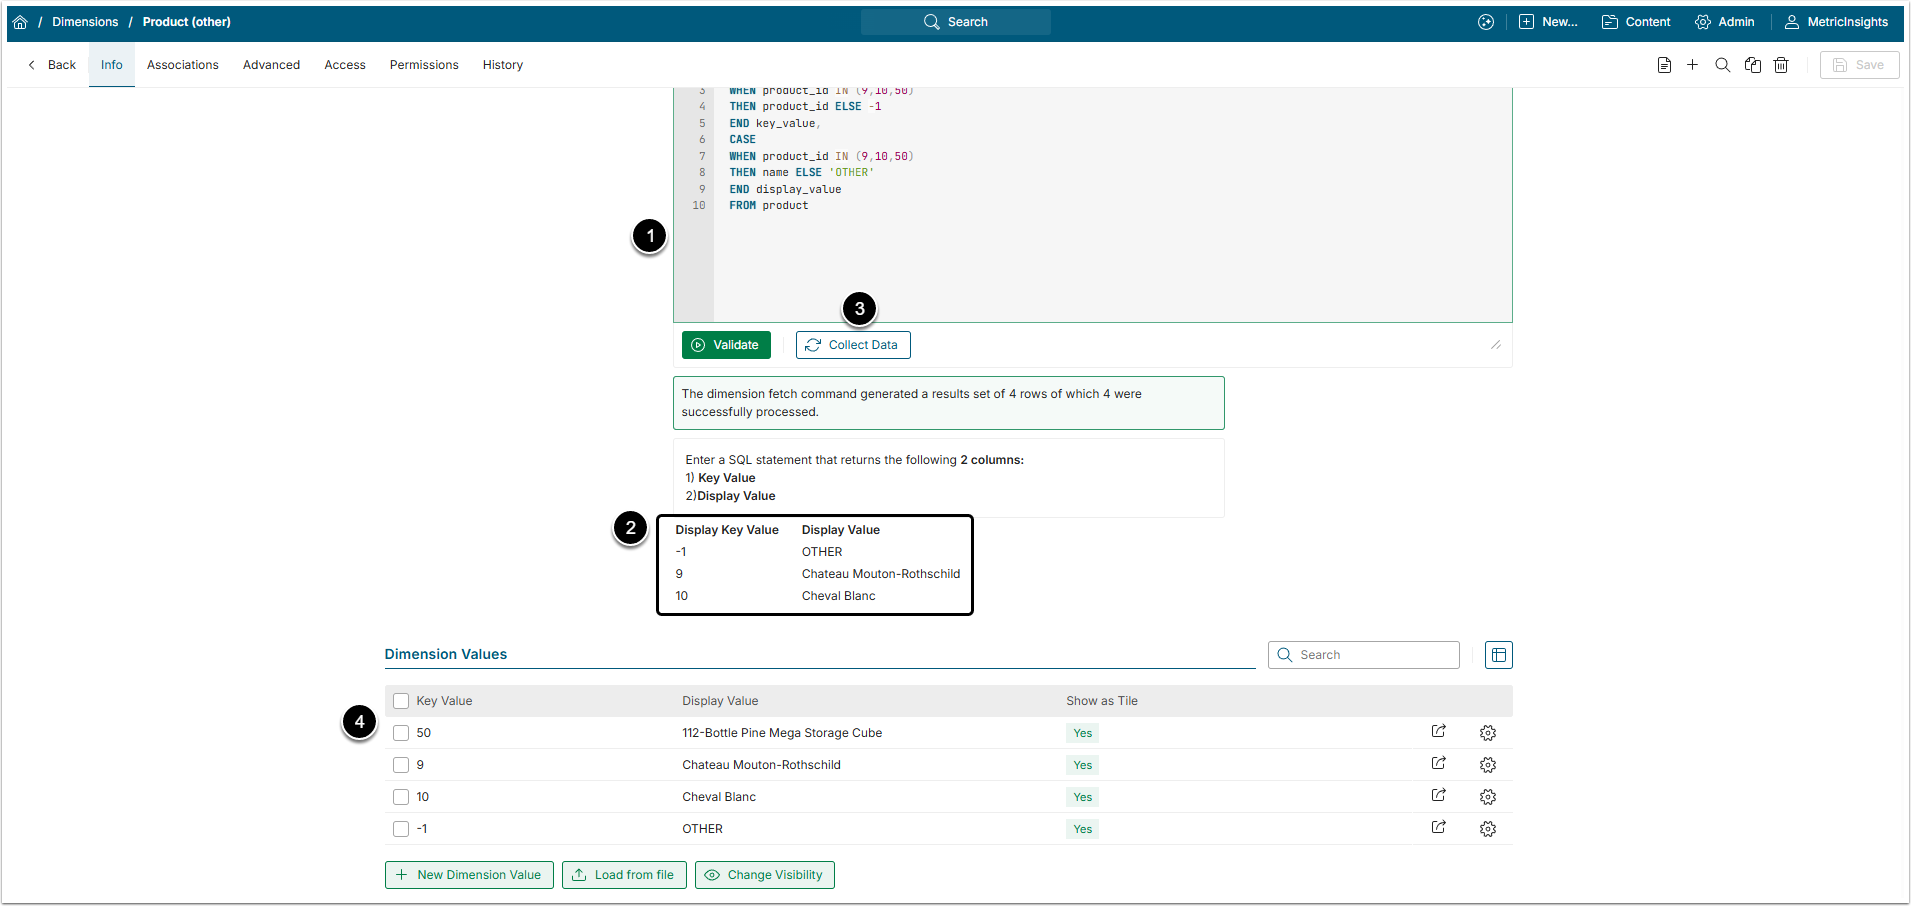Open the gear settings for key value 50

(x=1487, y=733)
